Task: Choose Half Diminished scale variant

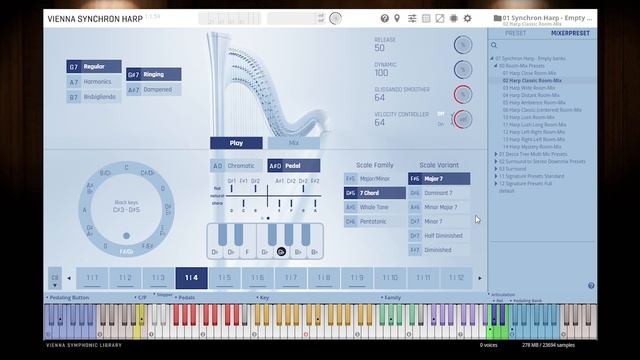Action: click(x=439, y=236)
